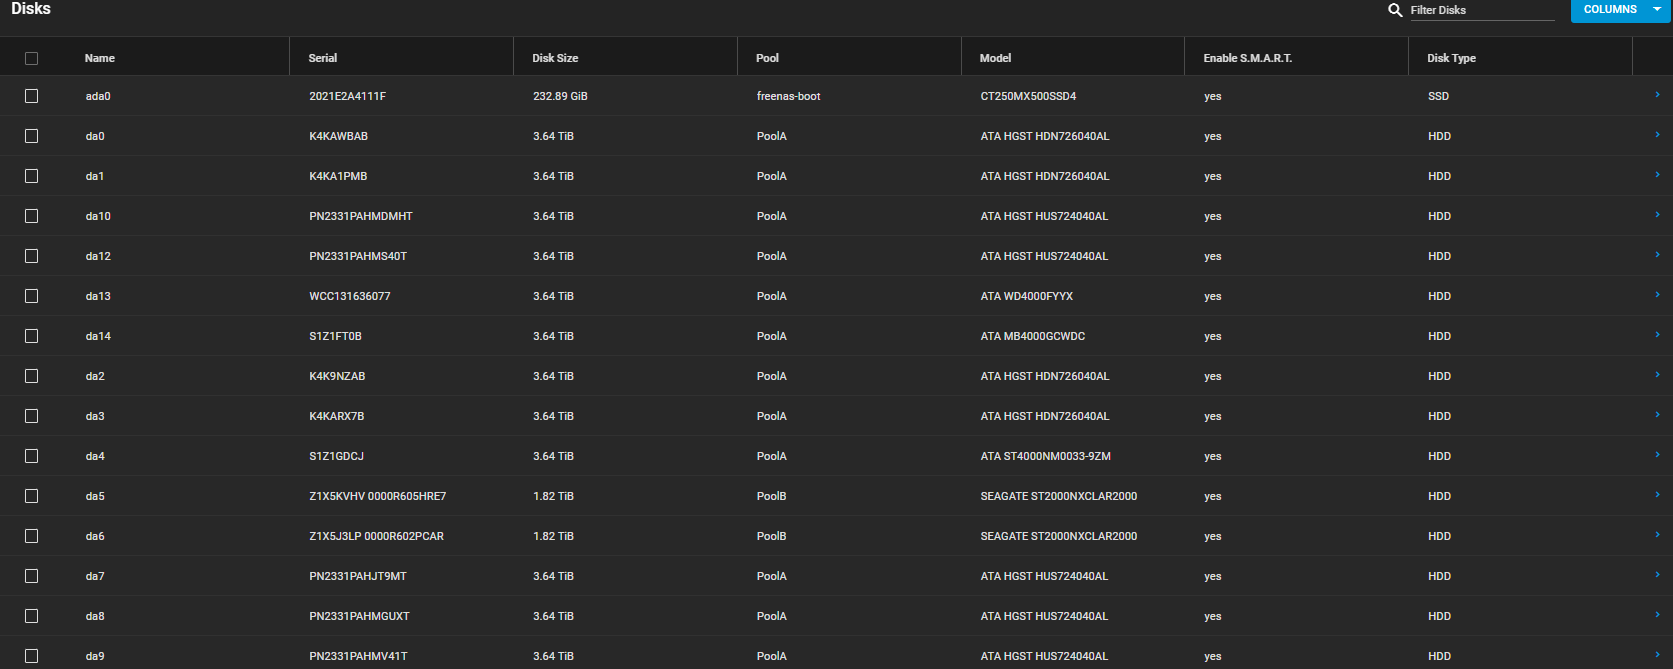Click the SSD disk type cell

pyautogui.click(x=1439, y=96)
